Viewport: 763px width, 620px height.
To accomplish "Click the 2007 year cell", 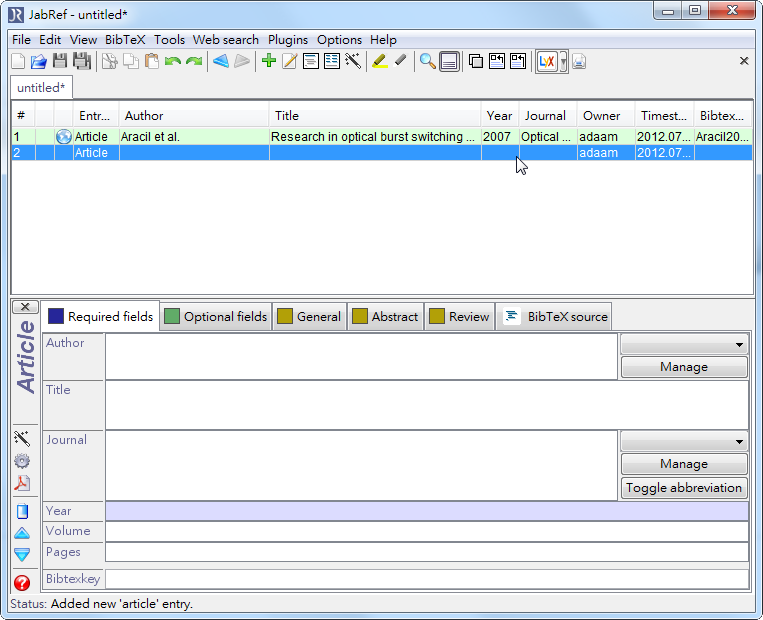I will [500, 137].
